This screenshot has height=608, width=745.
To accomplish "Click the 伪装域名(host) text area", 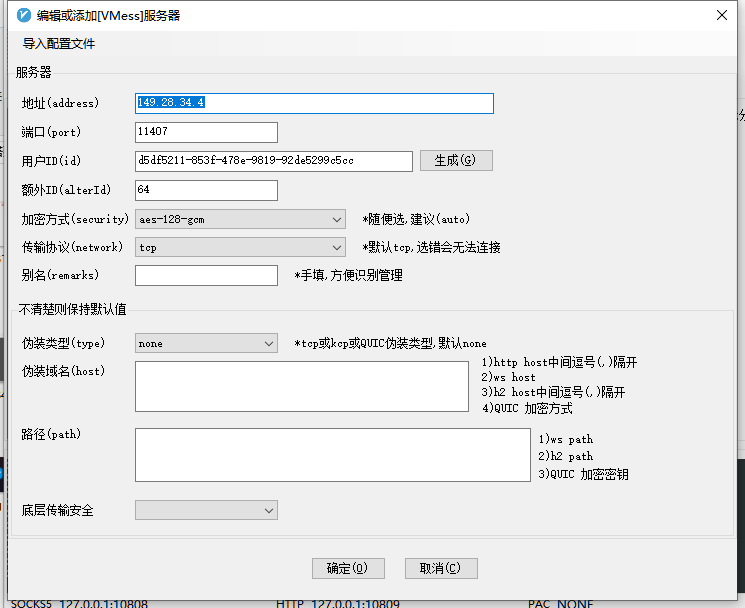I will pyautogui.click(x=301, y=386).
